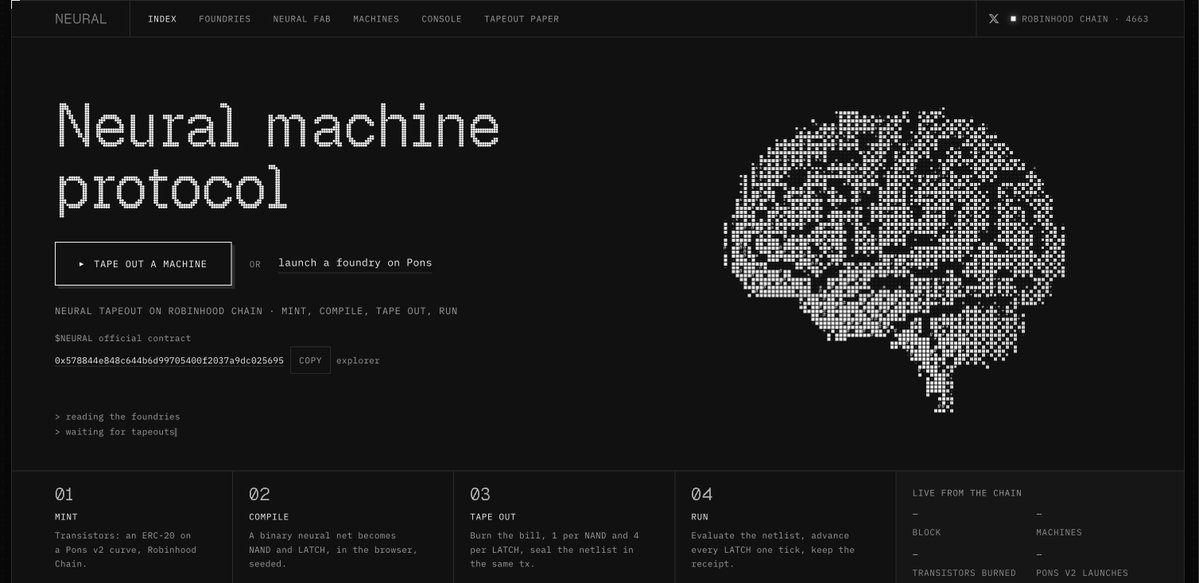Click the TAPE OUT A MACHINE button
This screenshot has width=1199, height=583.
point(143,264)
